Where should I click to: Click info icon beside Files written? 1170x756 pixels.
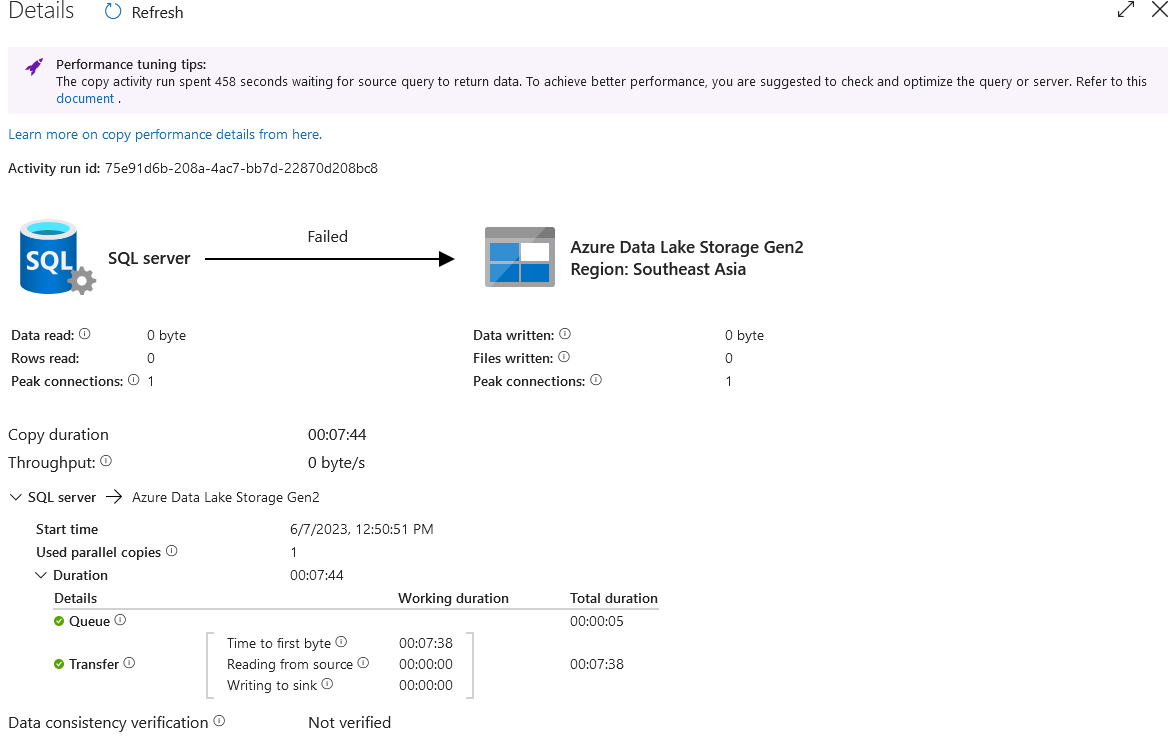pyautogui.click(x=564, y=357)
